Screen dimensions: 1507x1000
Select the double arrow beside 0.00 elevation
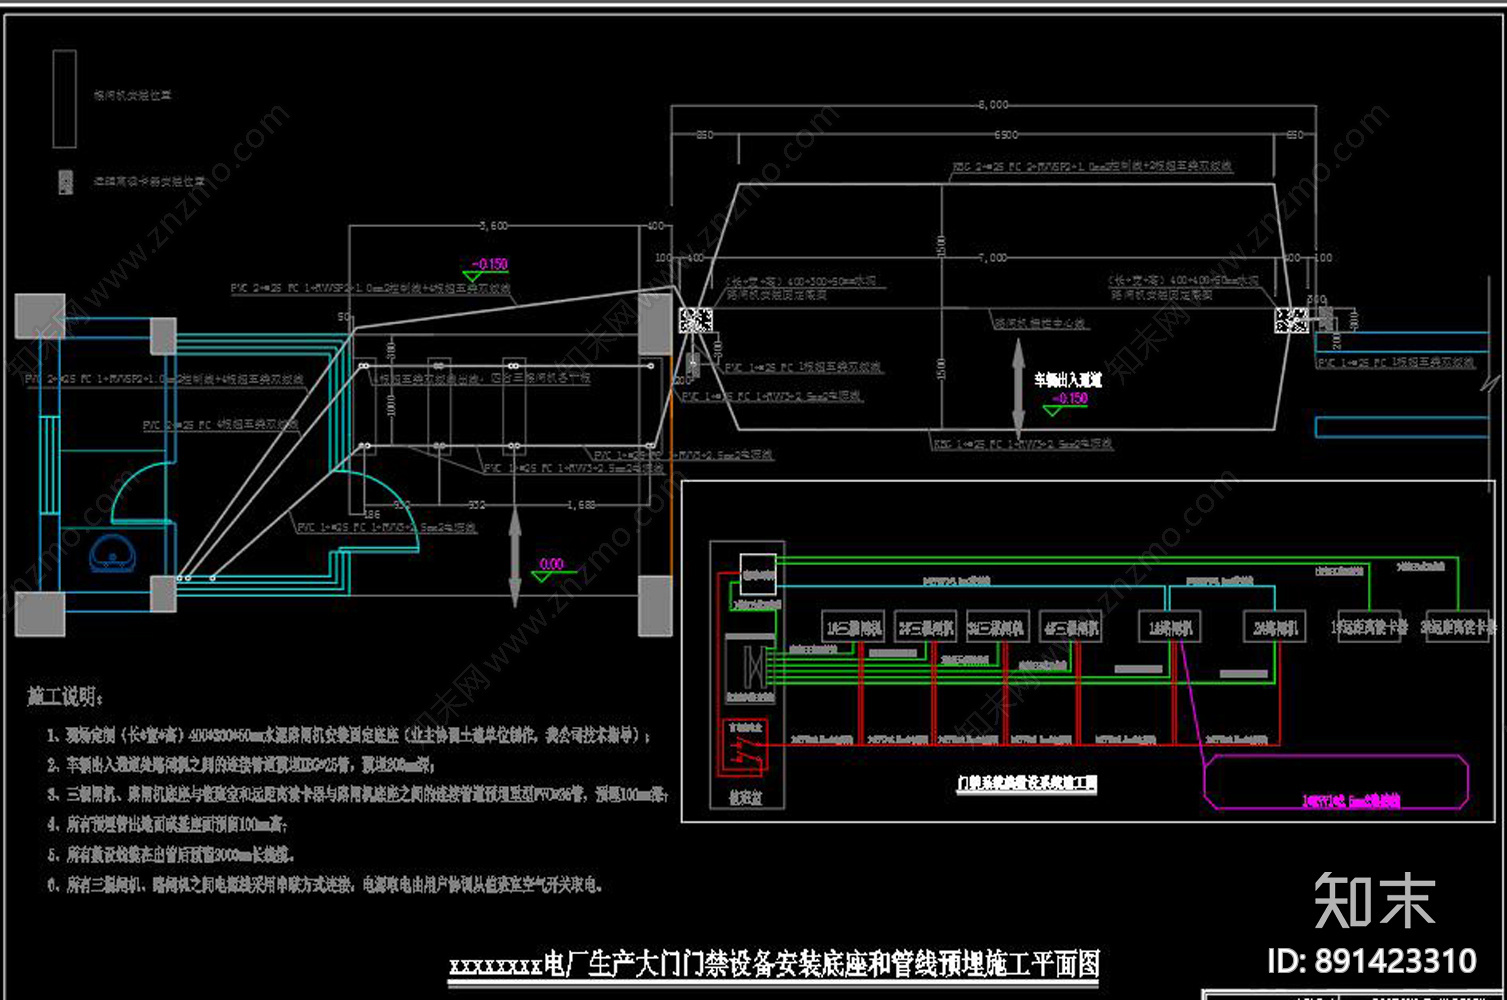point(515,557)
